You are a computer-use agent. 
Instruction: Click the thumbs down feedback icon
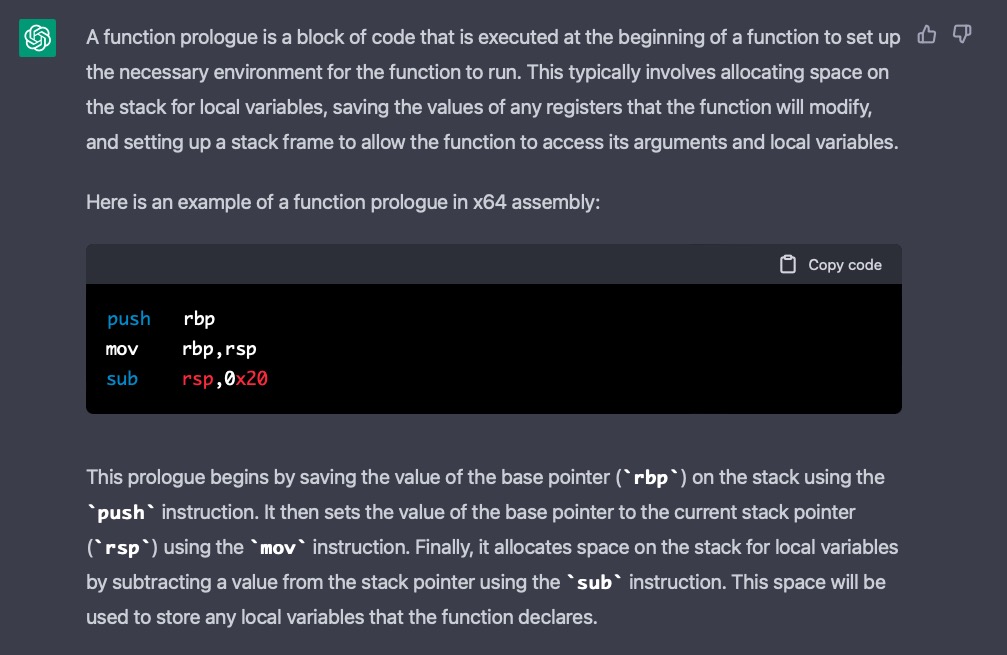[x=961, y=34]
